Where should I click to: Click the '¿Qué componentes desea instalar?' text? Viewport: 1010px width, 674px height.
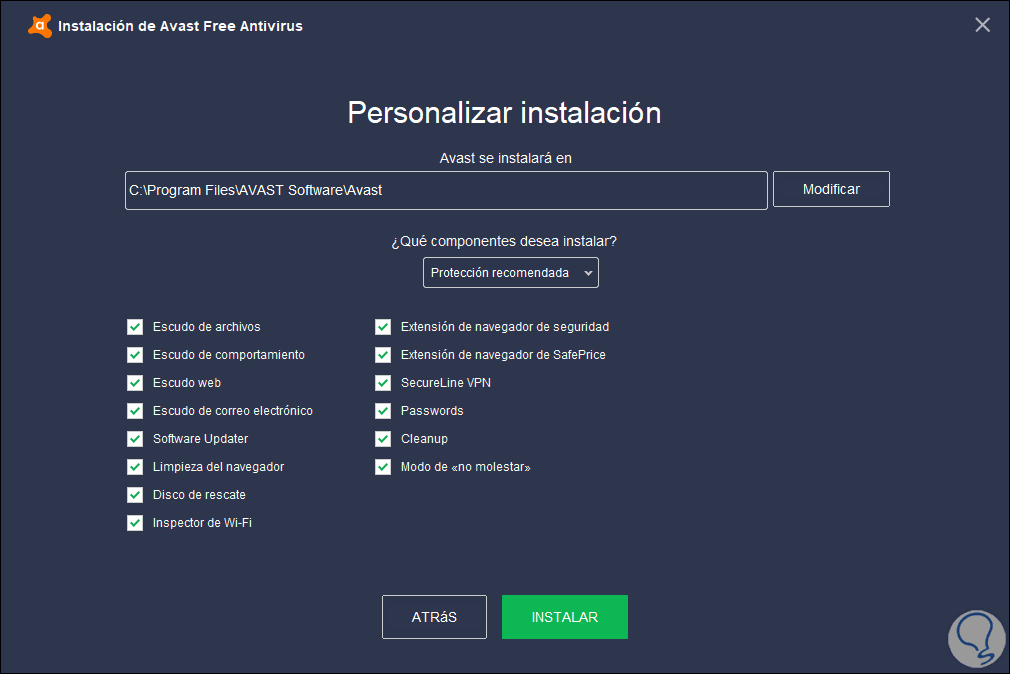pyautogui.click(x=504, y=241)
